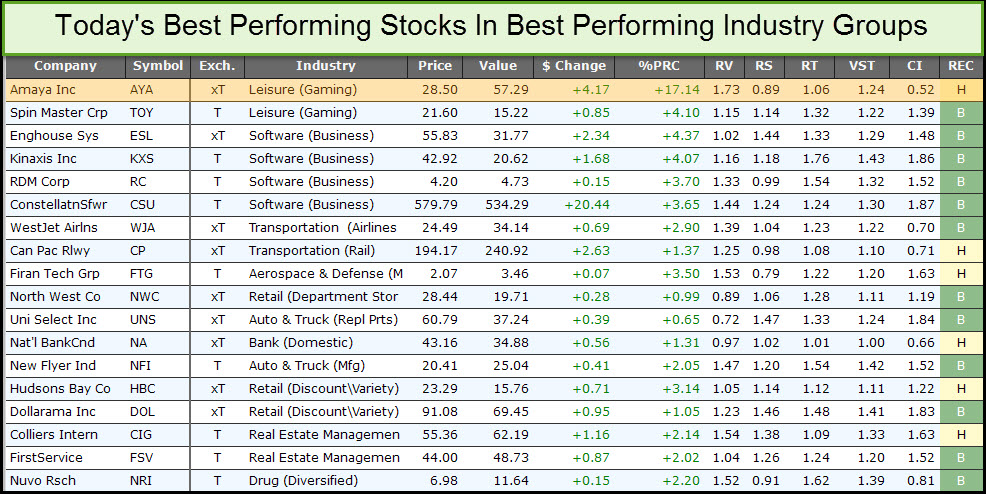Sort by the CI column header

click(x=914, y=66)
